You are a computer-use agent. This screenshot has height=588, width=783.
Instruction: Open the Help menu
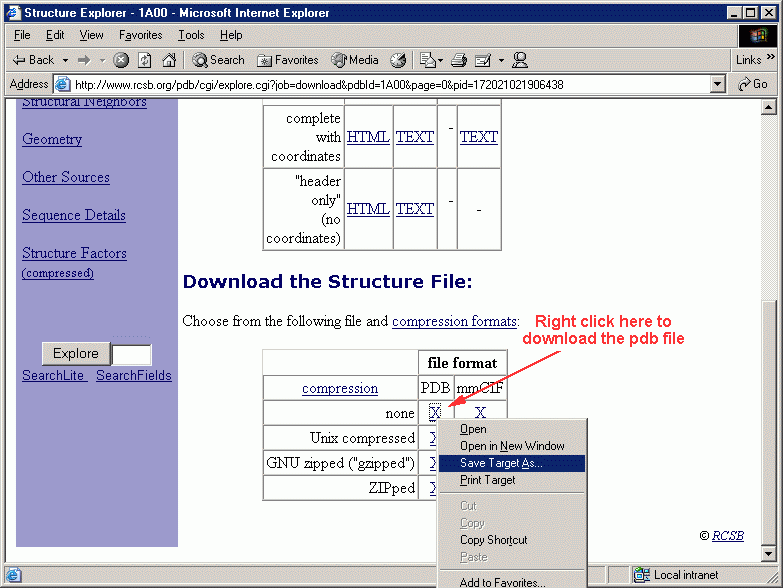pos(231,35)
